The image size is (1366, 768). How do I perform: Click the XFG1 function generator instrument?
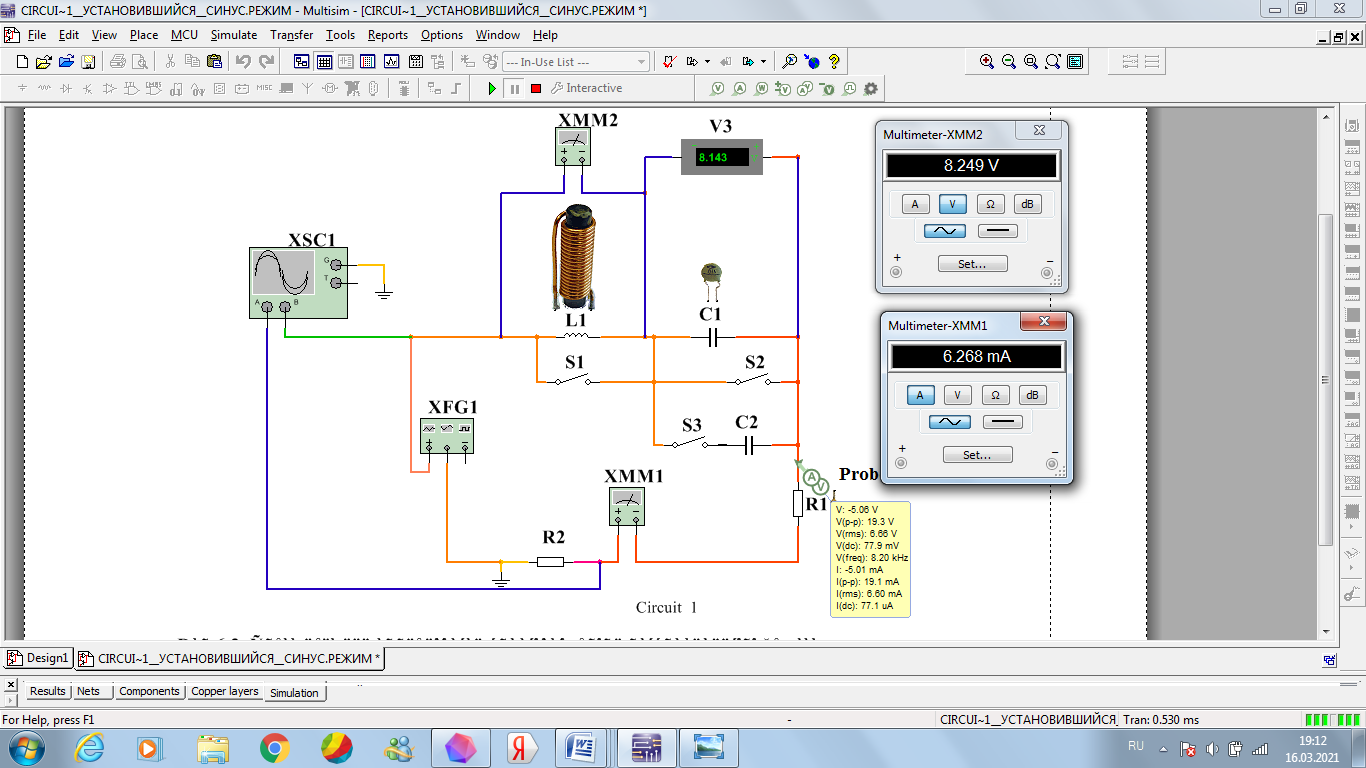(x=446, y=435)
